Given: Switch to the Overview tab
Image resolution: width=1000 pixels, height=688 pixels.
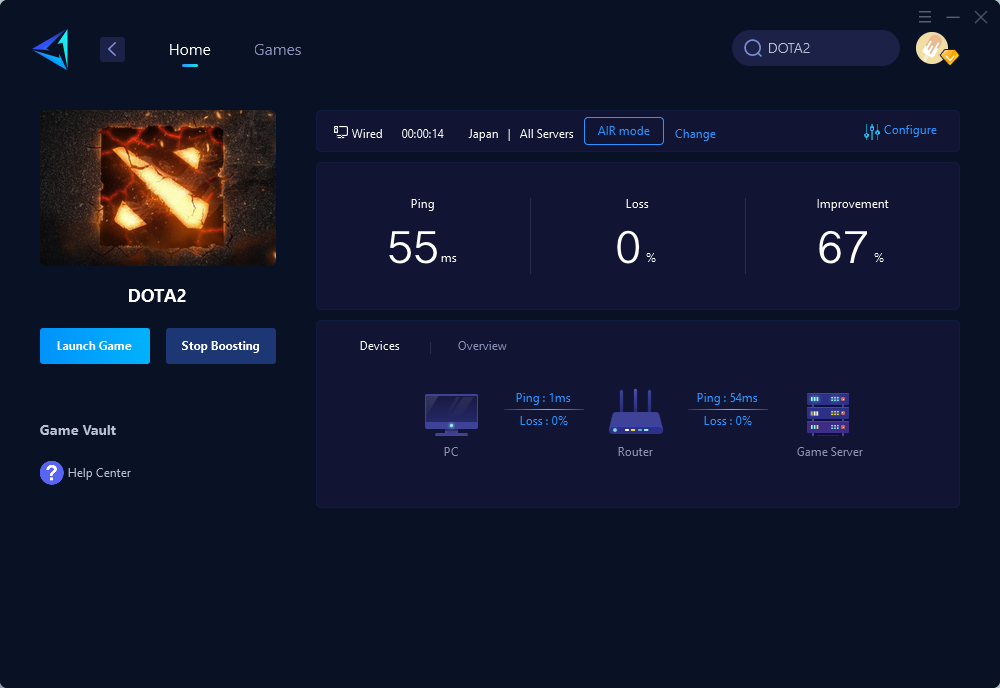Looking at the screenshot, I should coord(482,346).
